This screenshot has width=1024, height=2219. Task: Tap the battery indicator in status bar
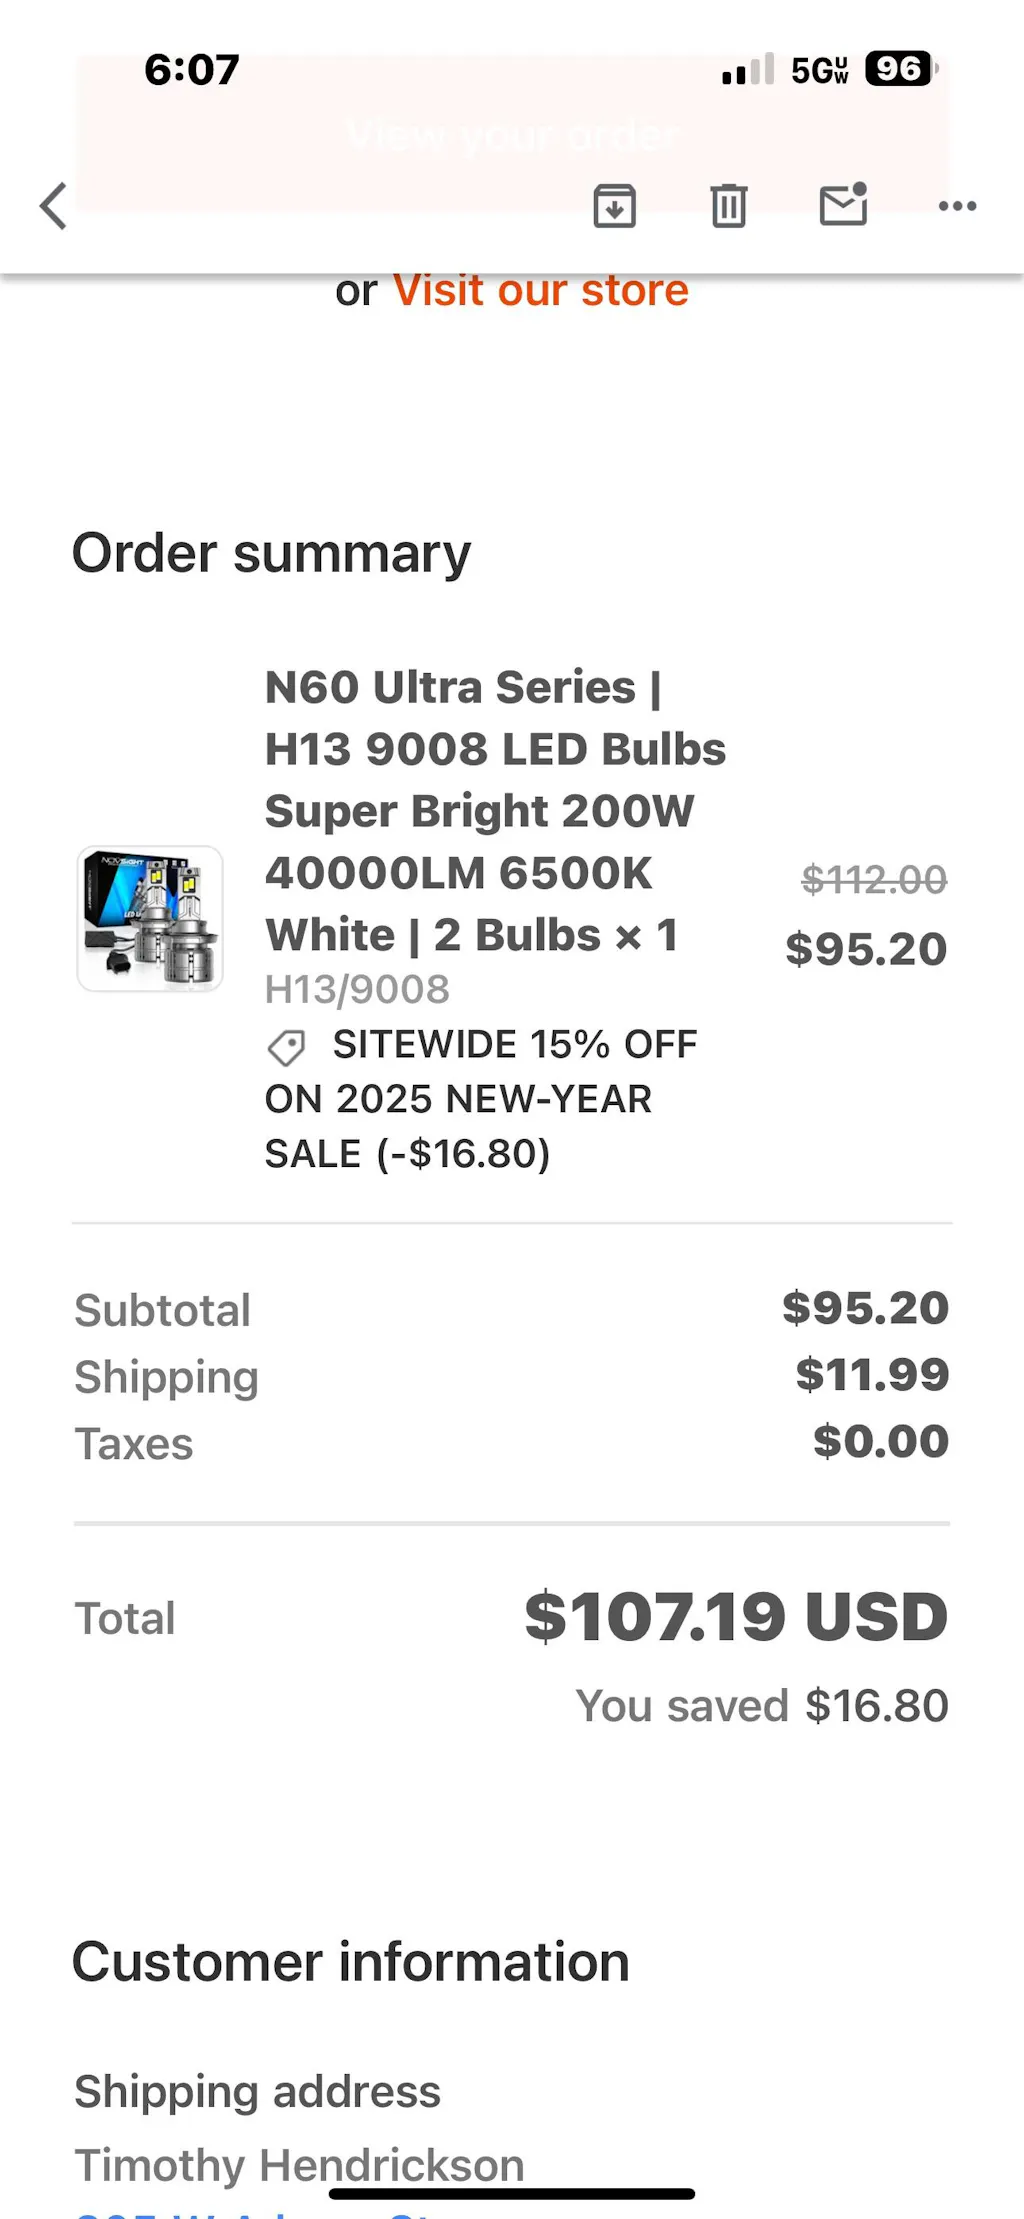pyautogui.click(x=899, y=69)
